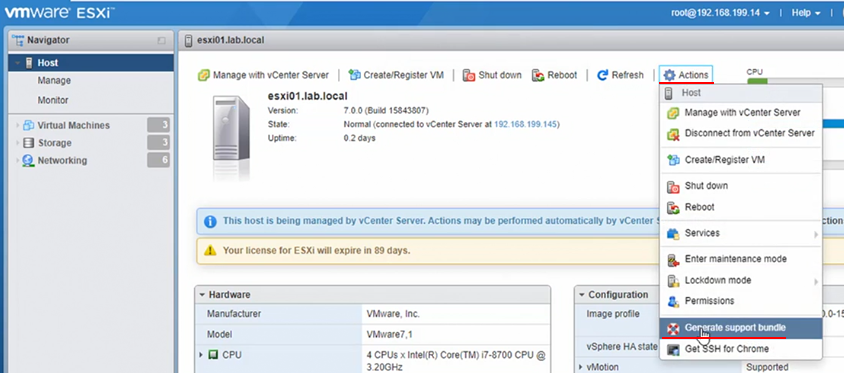Select Manage under Host in Navigator
This screenshot has width=844, height=373.
[x=54, y=81]
